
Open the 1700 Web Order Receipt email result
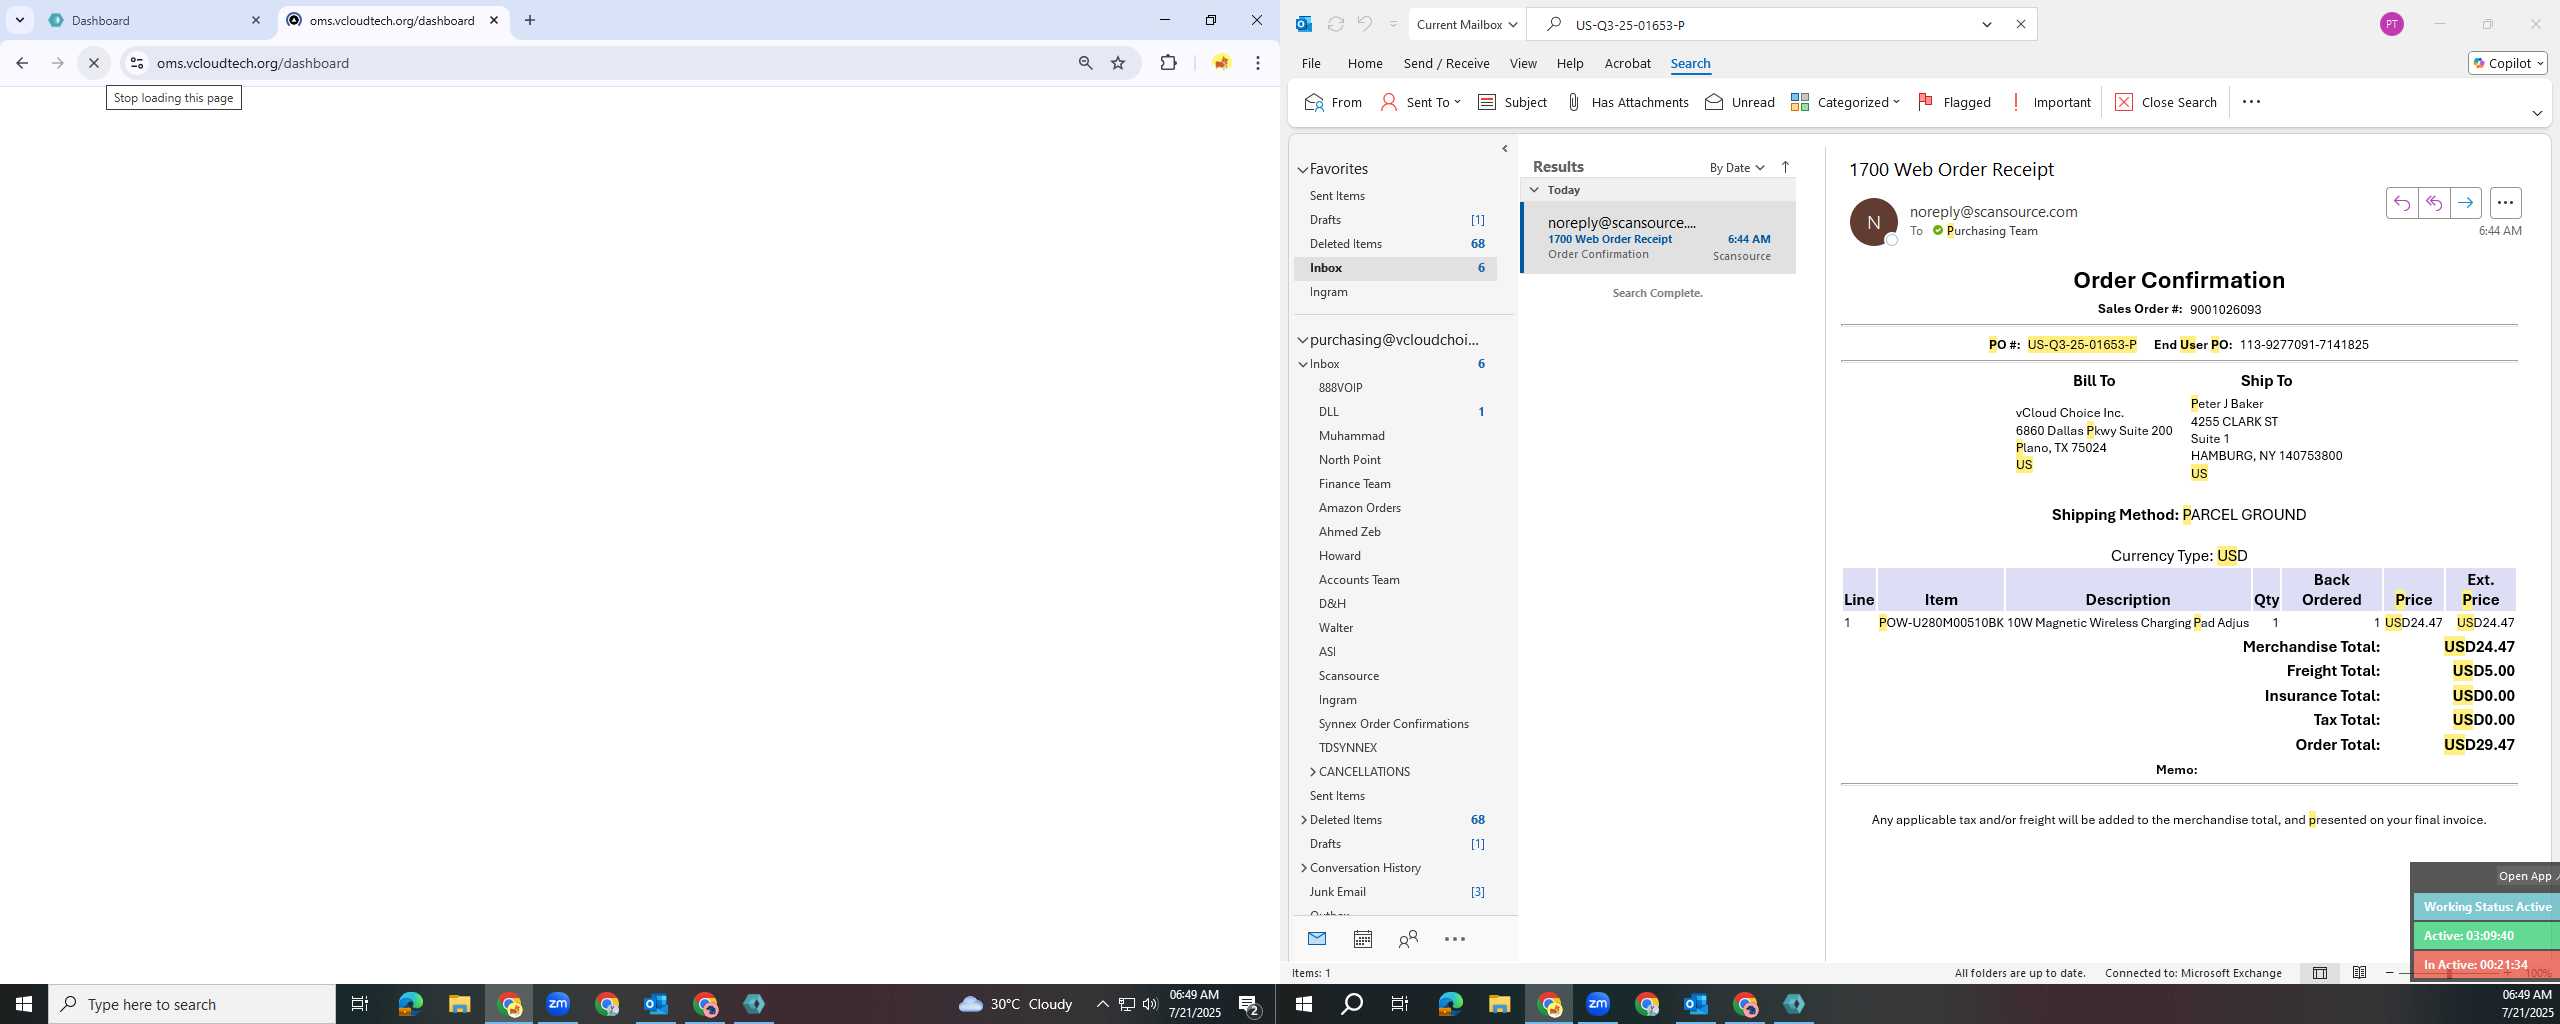[x=1658, y=238]
